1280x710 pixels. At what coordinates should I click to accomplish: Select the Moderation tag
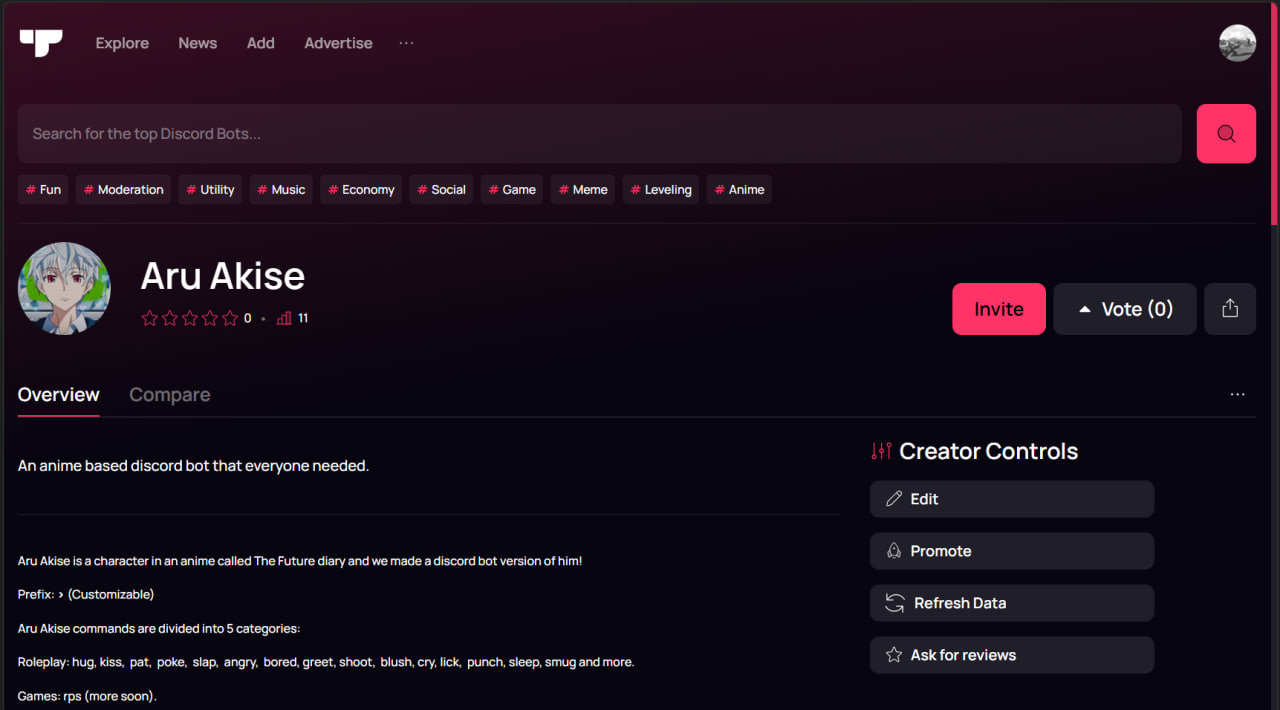pos(123,190)
